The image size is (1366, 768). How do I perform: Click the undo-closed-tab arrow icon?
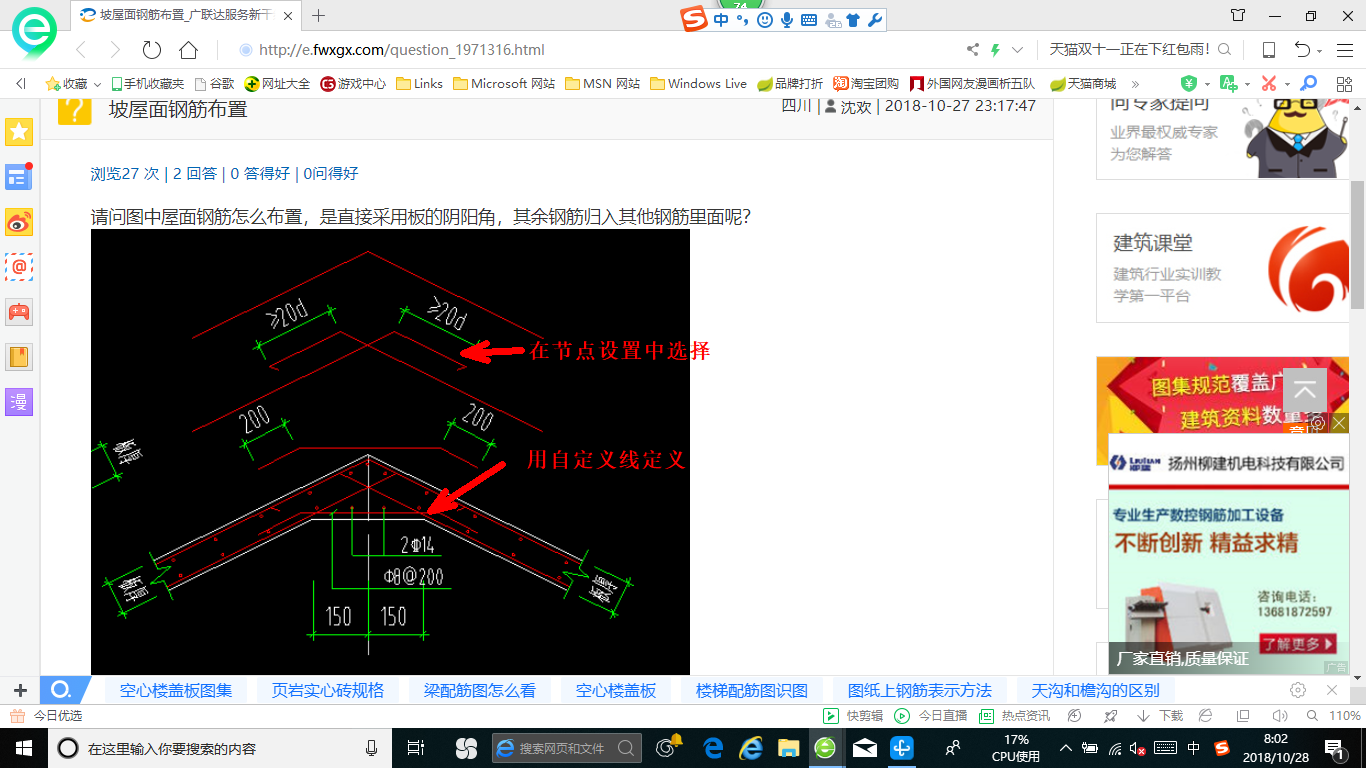1302,50
